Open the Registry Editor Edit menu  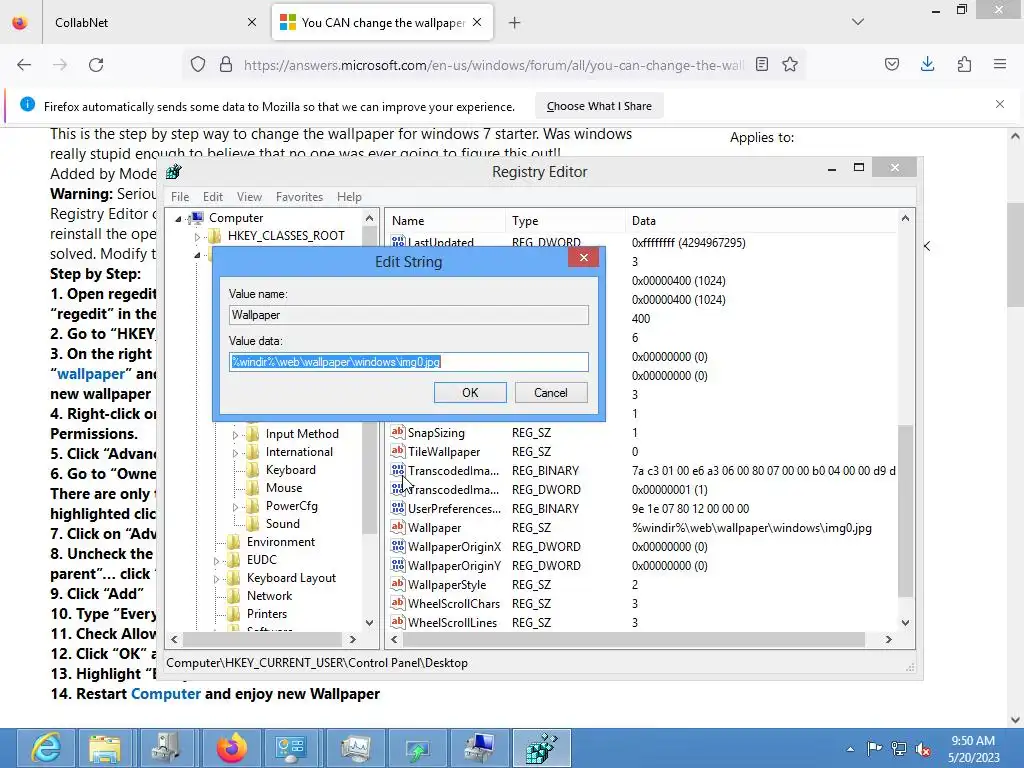[x=213, y=197]
